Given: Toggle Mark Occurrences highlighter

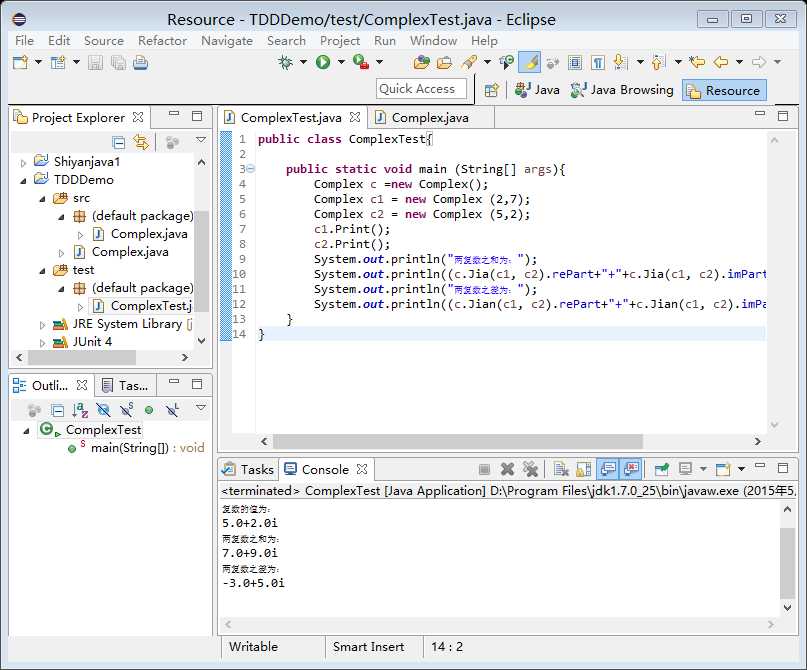Looking at the screenshot, I should click(530, 62).
